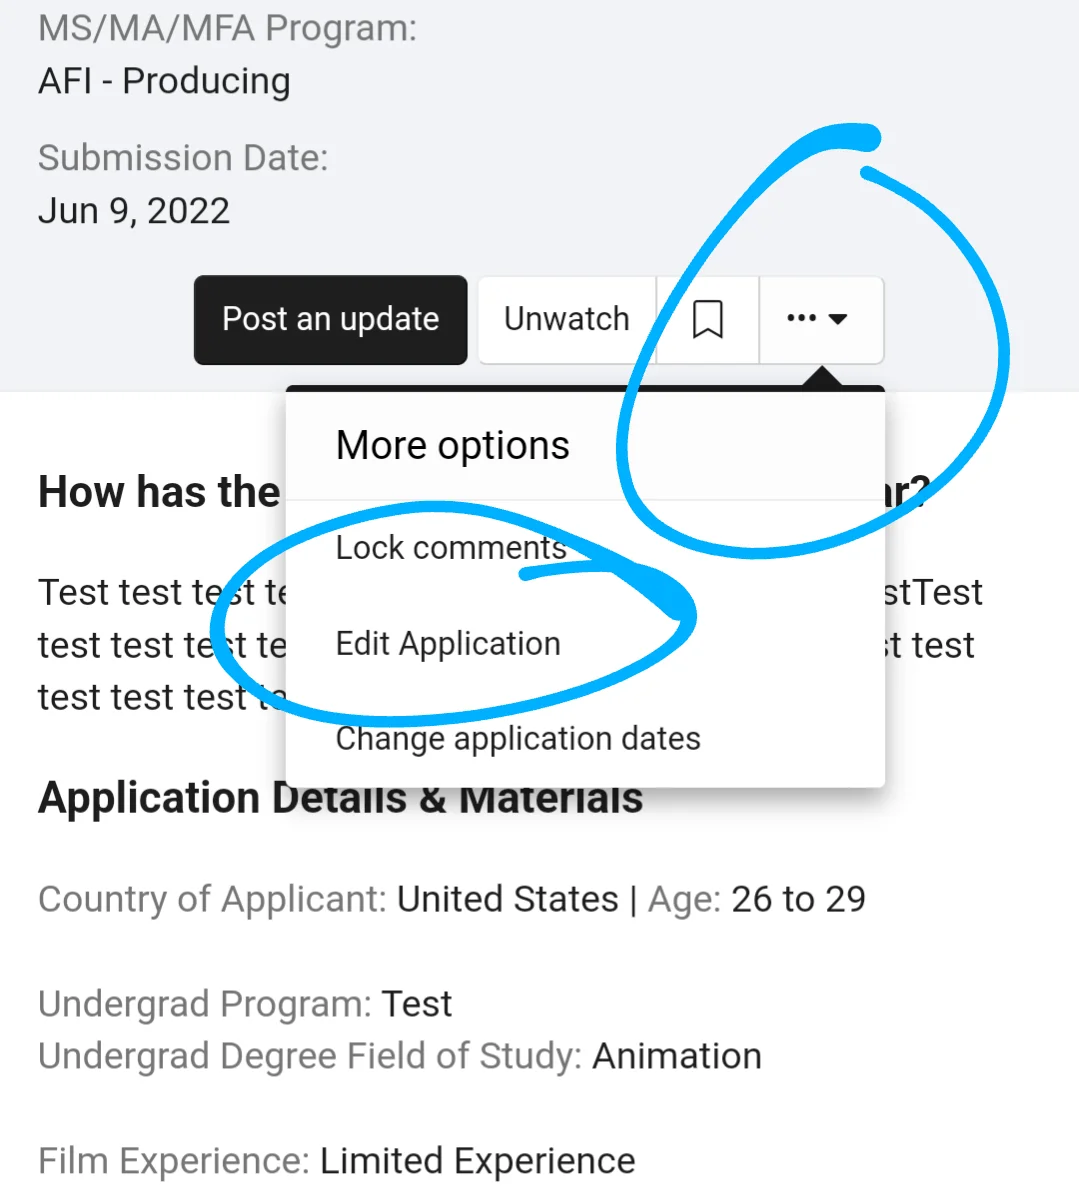
Task: Click the United States country value
Action: tap(508, 899)
